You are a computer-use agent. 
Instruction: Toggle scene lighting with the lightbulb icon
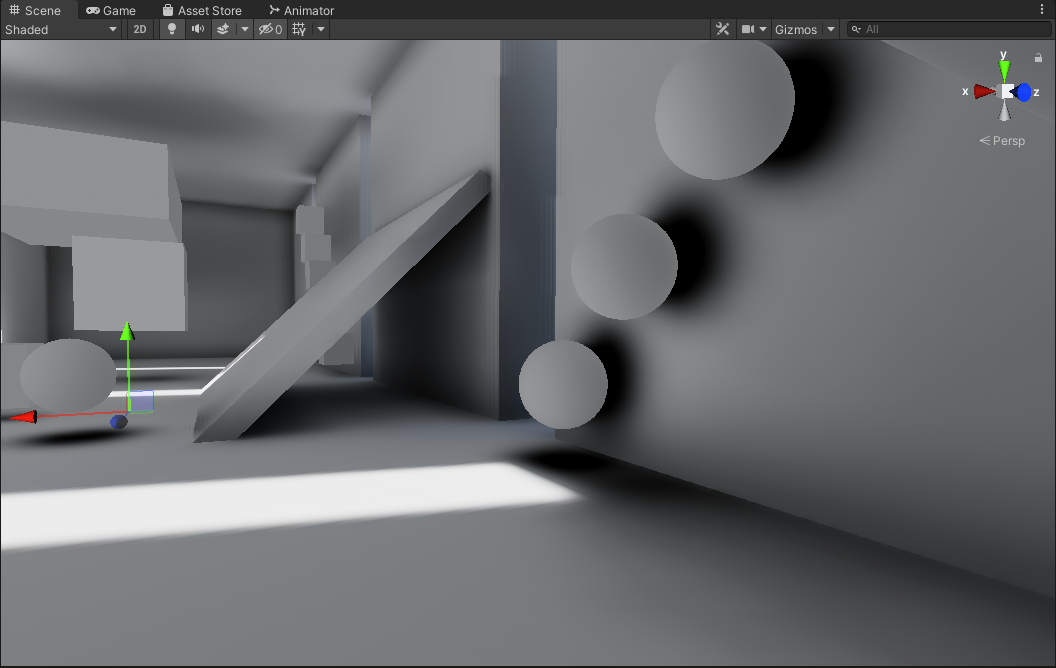[x=172, y=29]
